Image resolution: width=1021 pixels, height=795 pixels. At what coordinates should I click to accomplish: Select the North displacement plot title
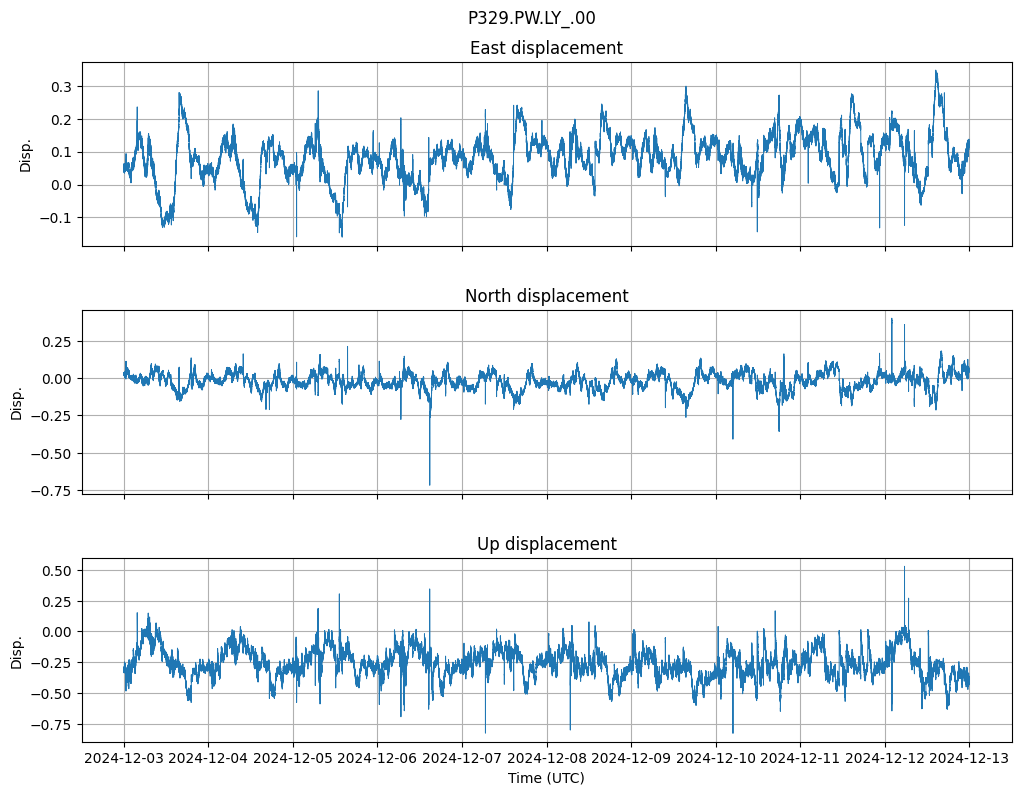[546, 296]
